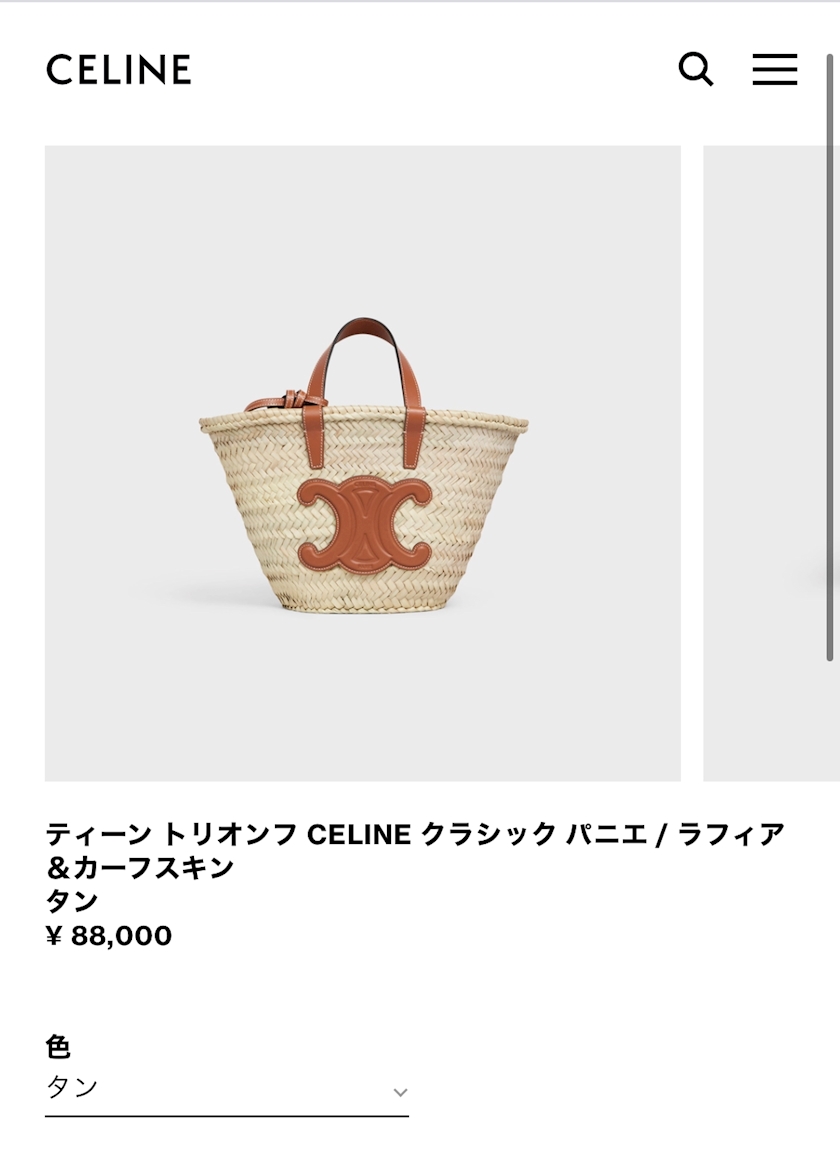This screenshot has height=1169, width=840.
Task: Click the selected タン value in dropdown
Action: click(x=72, y=1087)
